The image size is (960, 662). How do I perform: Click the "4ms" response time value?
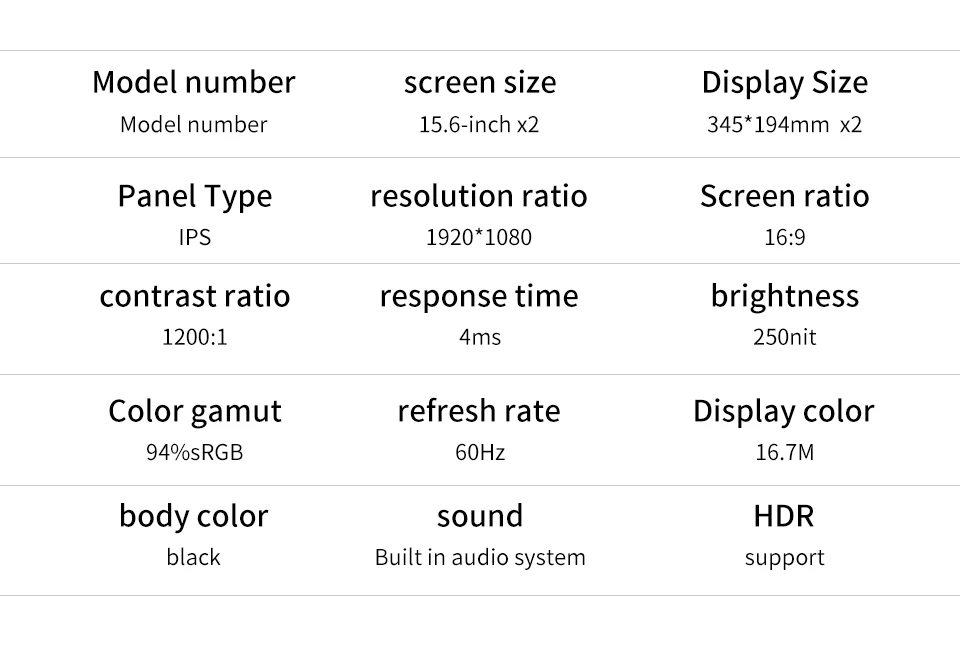click(479, 338)
